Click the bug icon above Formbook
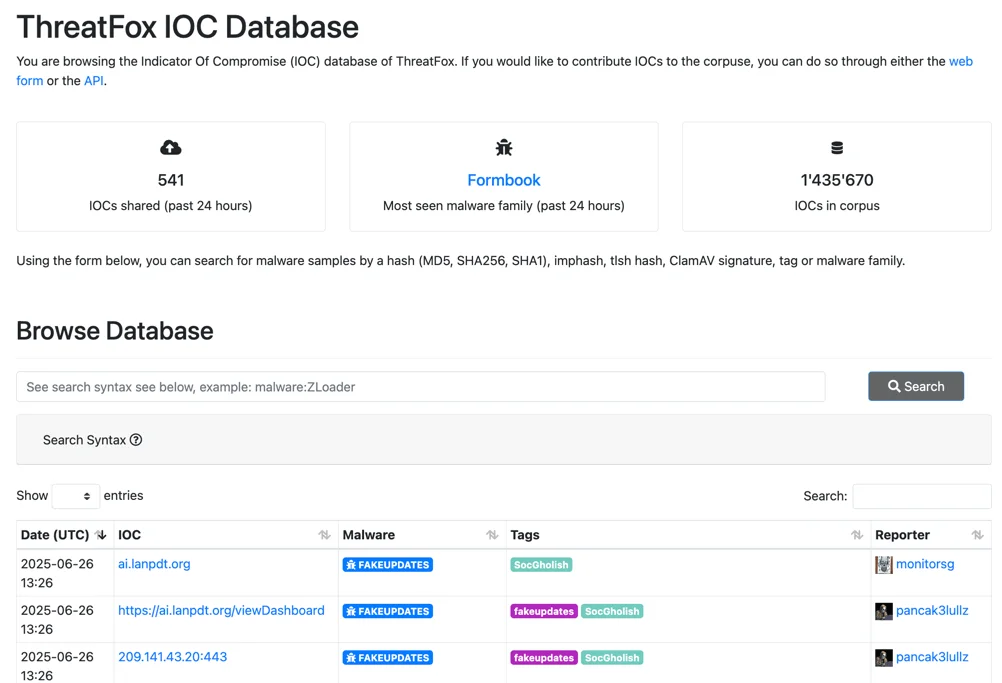Image resolution: width=1002 pixels, height=683 pixels. point(504,148)
